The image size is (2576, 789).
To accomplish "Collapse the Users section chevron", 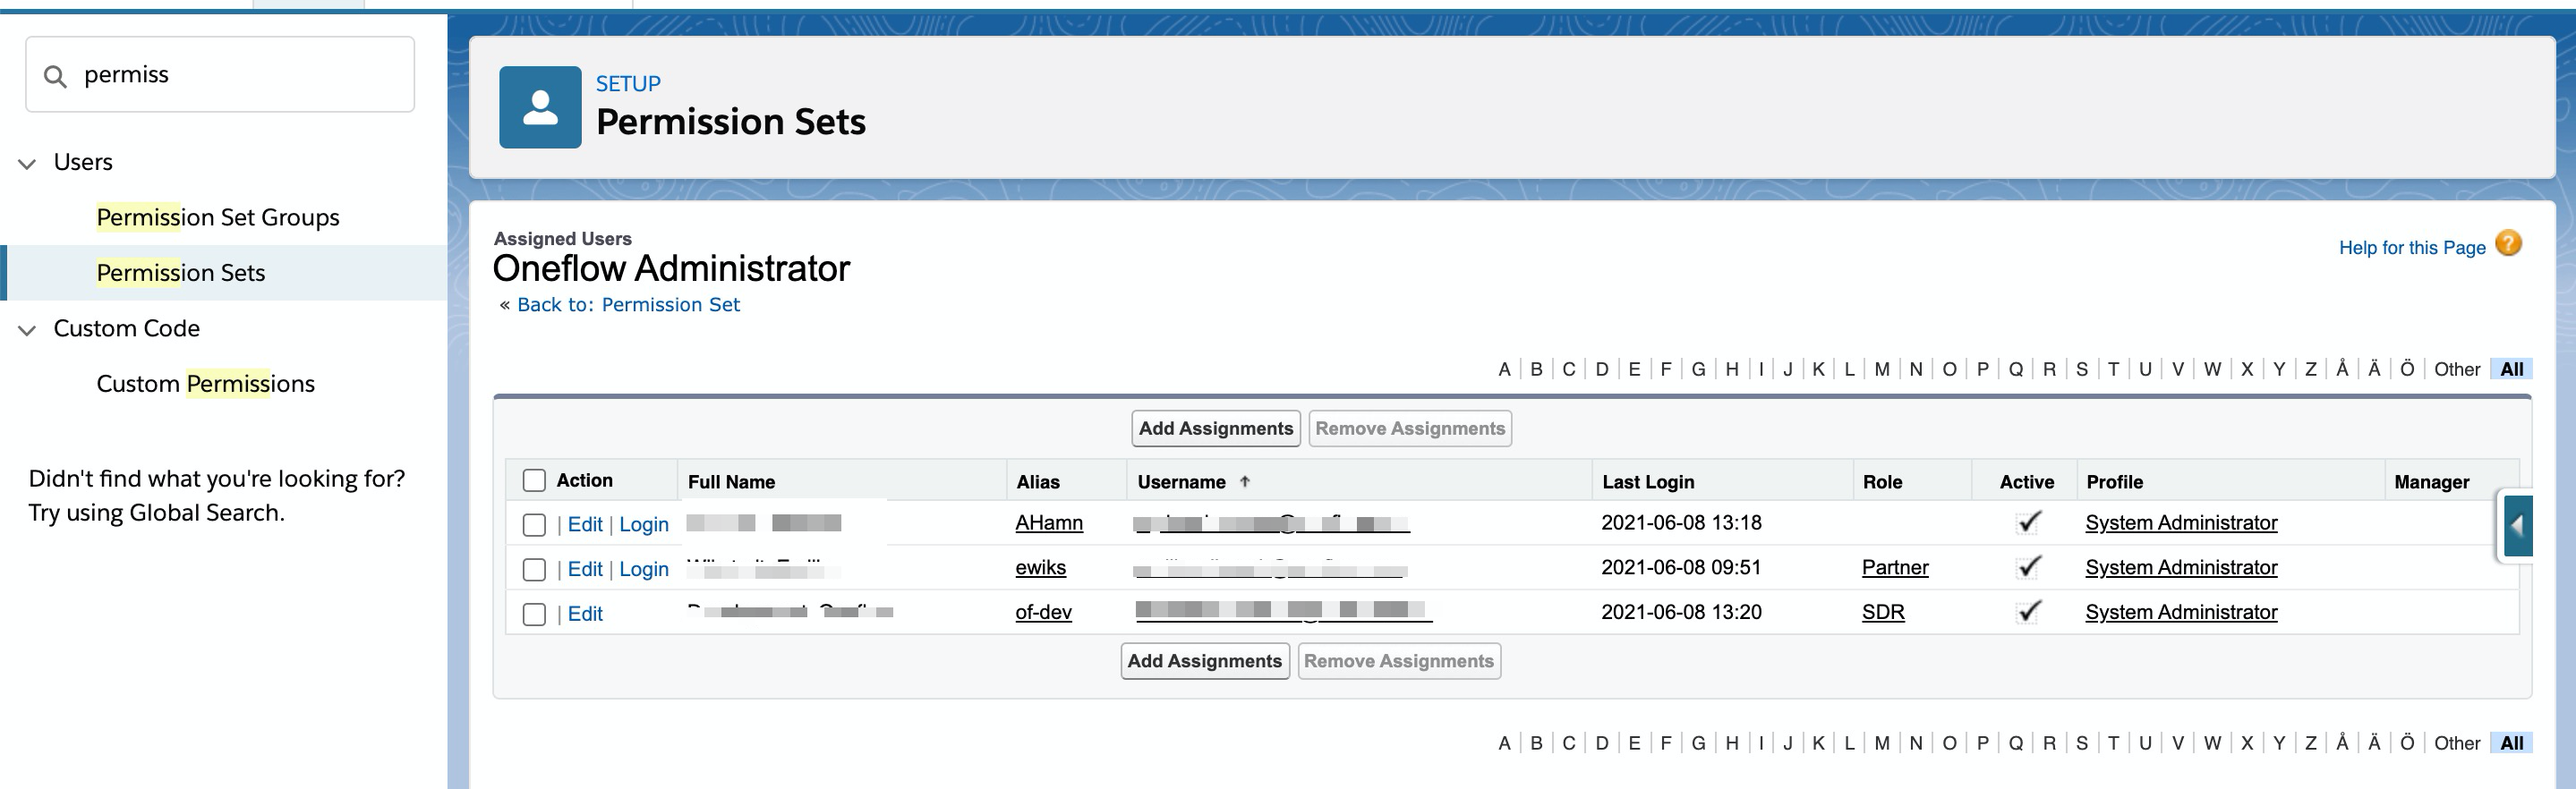I will click(x=28, y=163).
